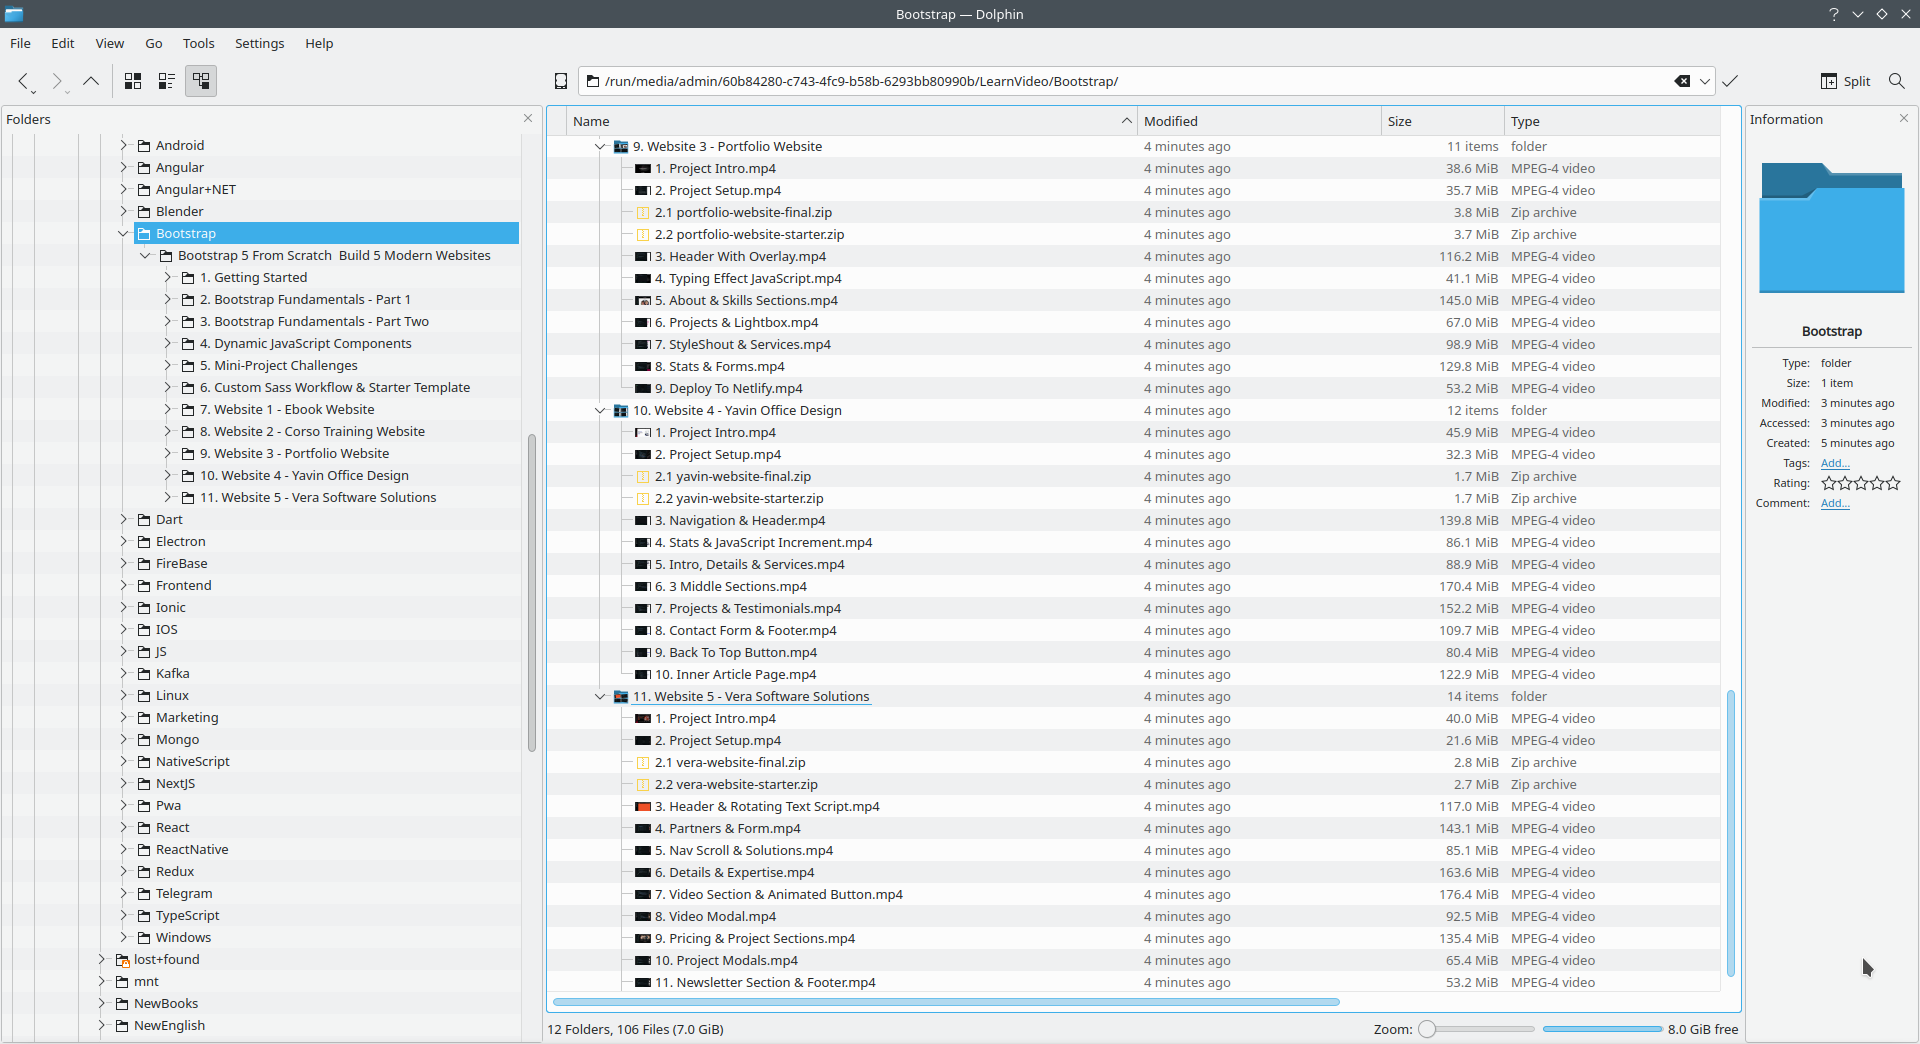The height and width of the screenshot is (1044, 1920).
Task: Click the bookmark icon beside the location bar
Action: click(x=561, y=81)
